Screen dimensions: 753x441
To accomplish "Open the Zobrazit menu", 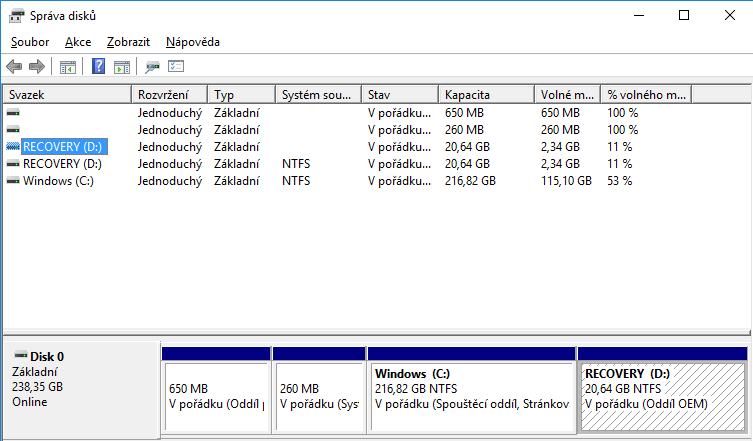I will click(x=128, y=42).
